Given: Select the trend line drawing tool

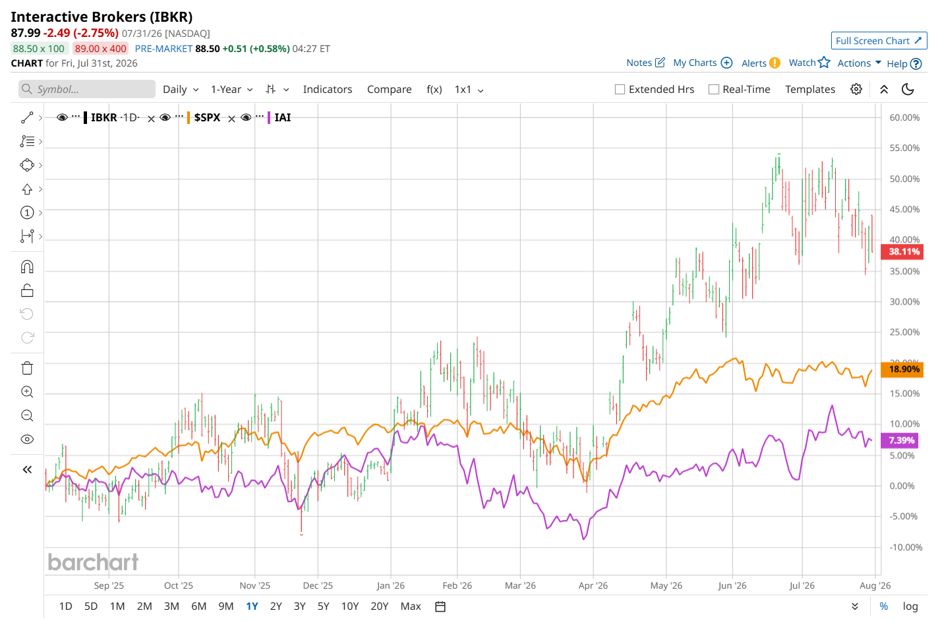Looking at the screenshot, I should (27, 117).
